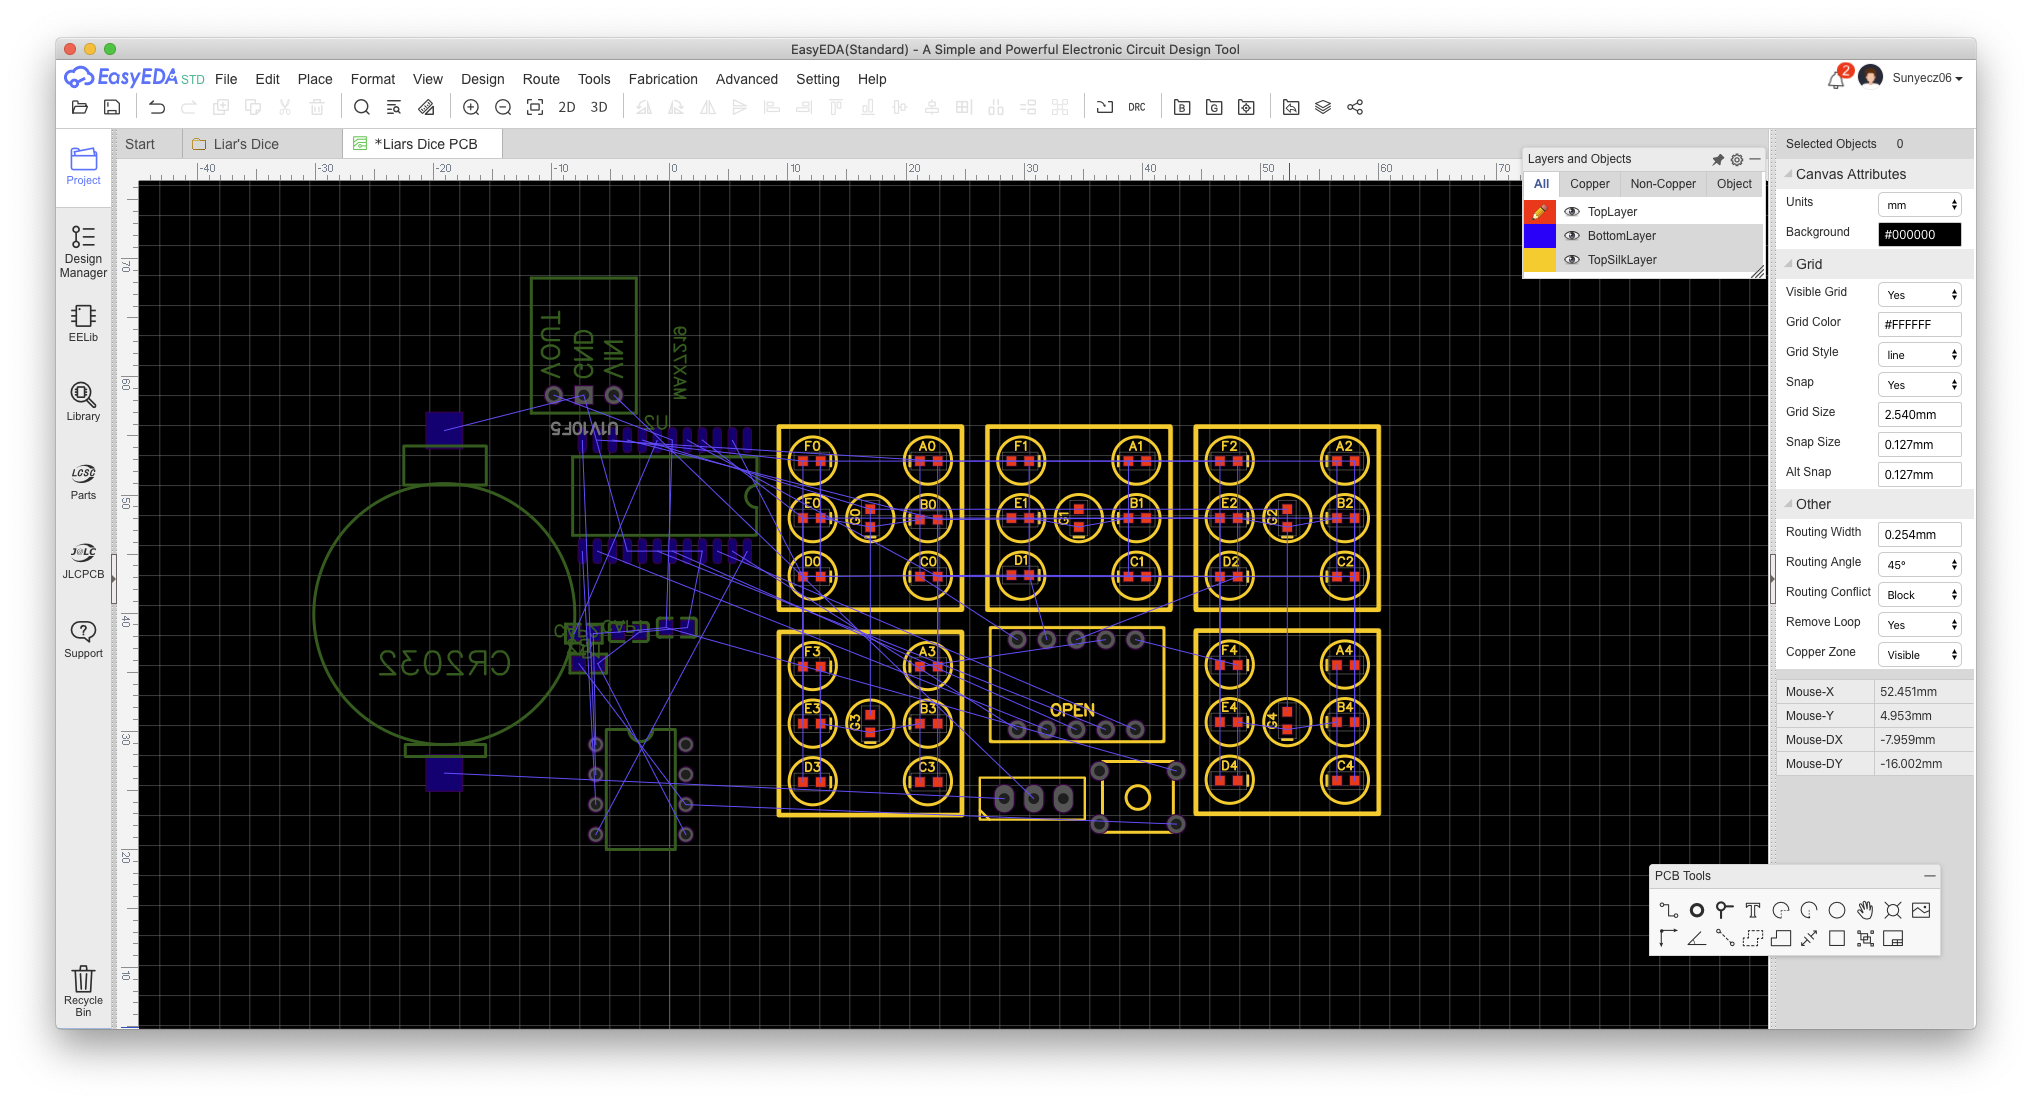
Task: Switch to 3D view
Action: [599, 107]
